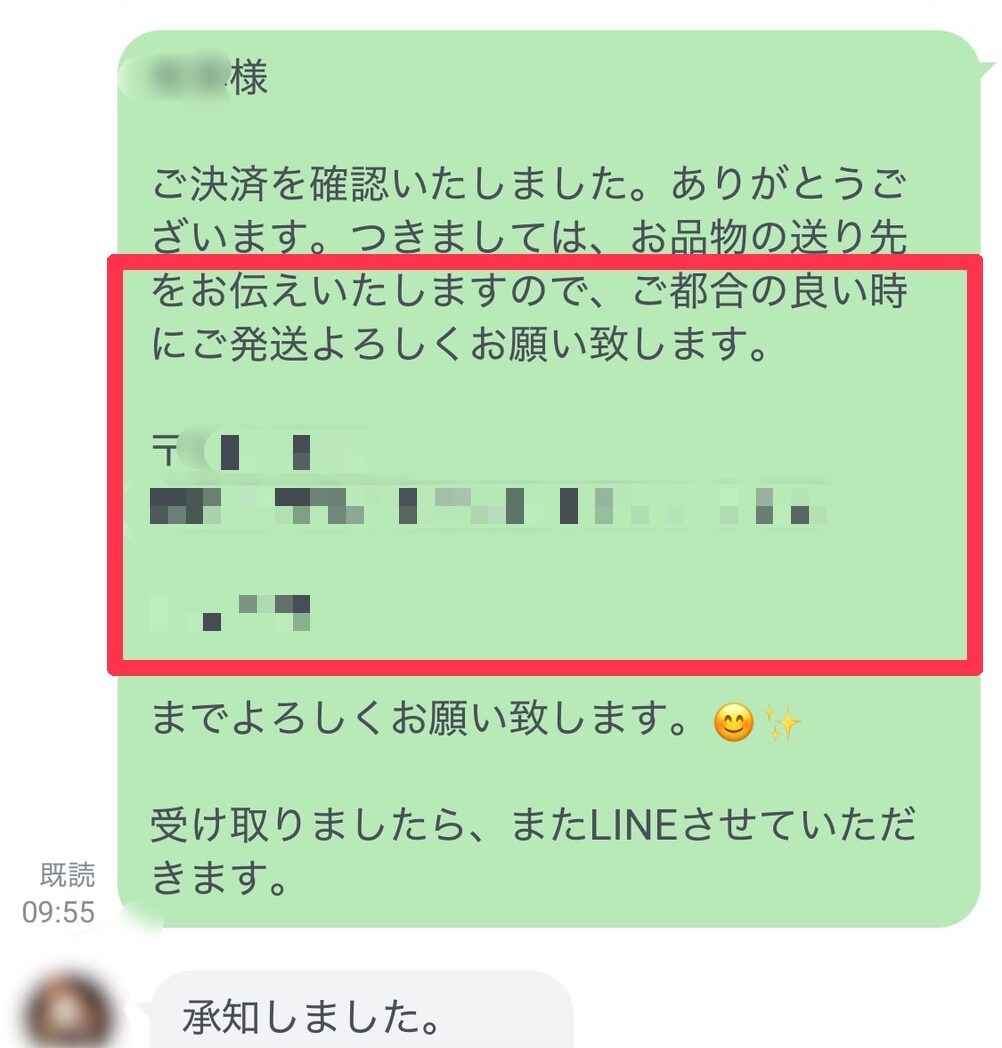This screenshot has height=1048, width=1002.
Task: Tap the green bubble tail corner
Action: coord(984,66)
